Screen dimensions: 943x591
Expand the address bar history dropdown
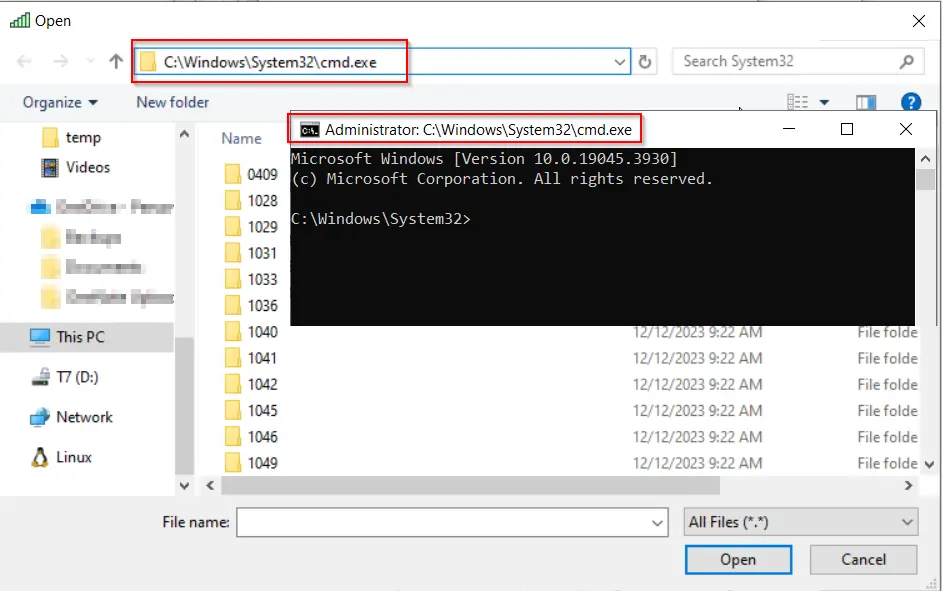(619, 62)
